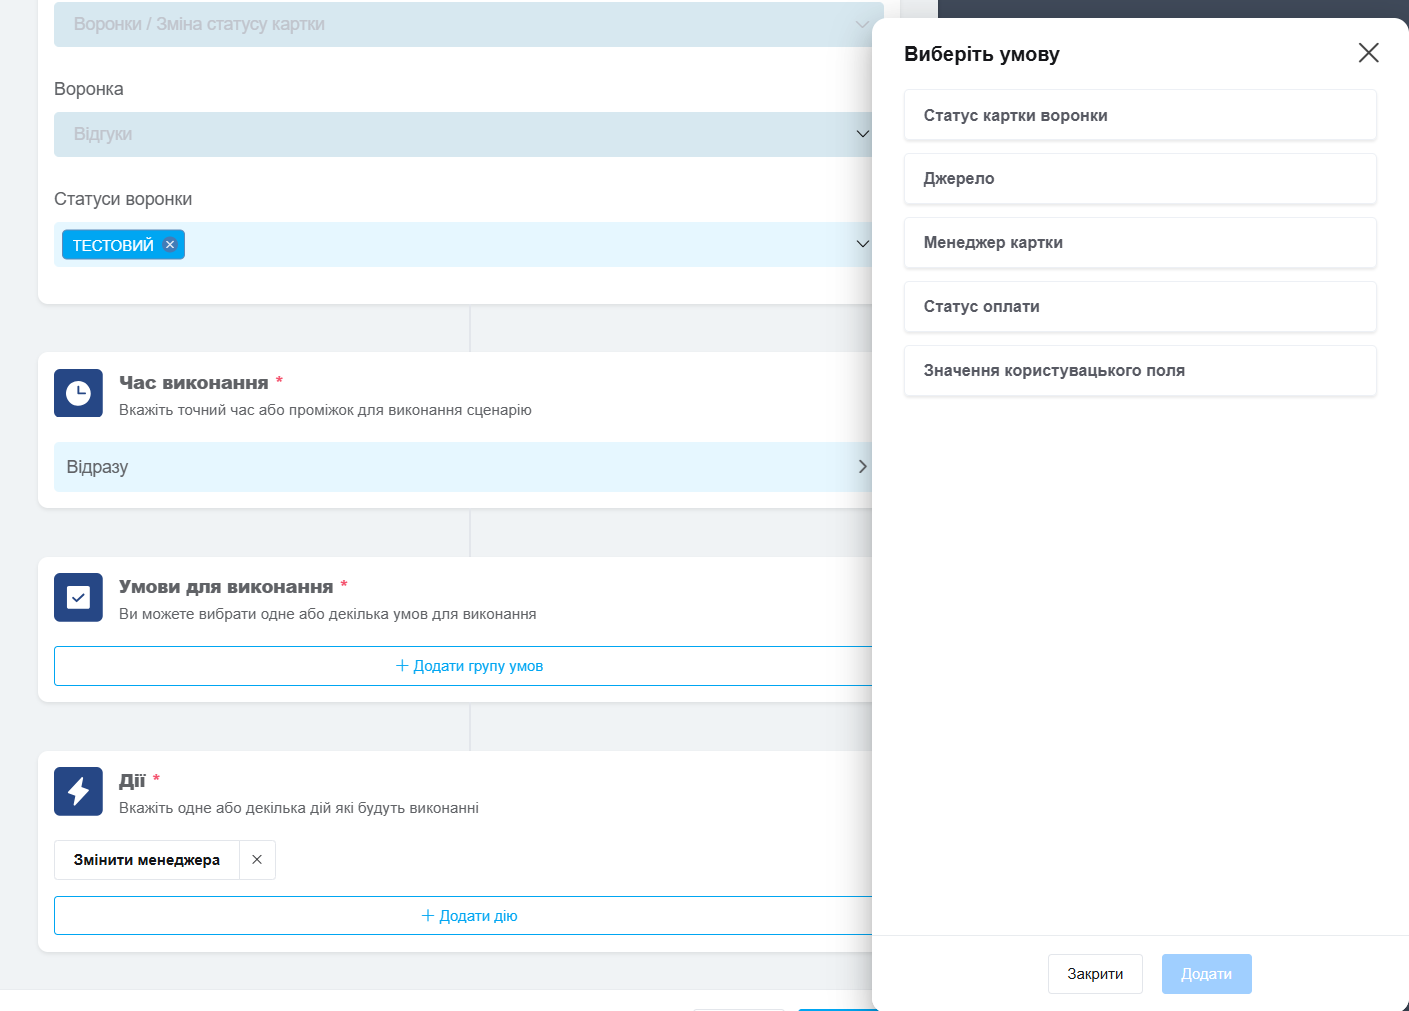The width and height of the screenshot is (1409, 1011).
Task: Open the Воронки / Зміна статусу картки dropdown
Action: click(862, 24)
